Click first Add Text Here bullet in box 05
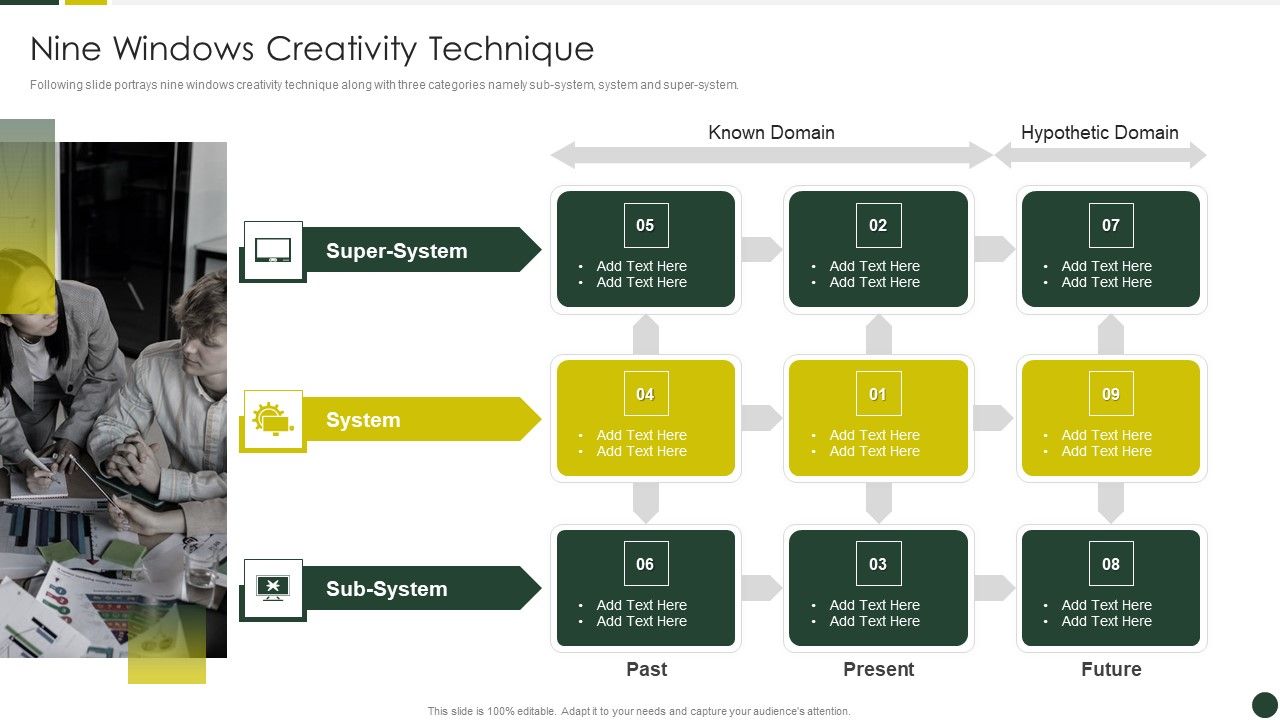Image resolution: width=1280 pixels, height=720 pixels. [641, 266]
